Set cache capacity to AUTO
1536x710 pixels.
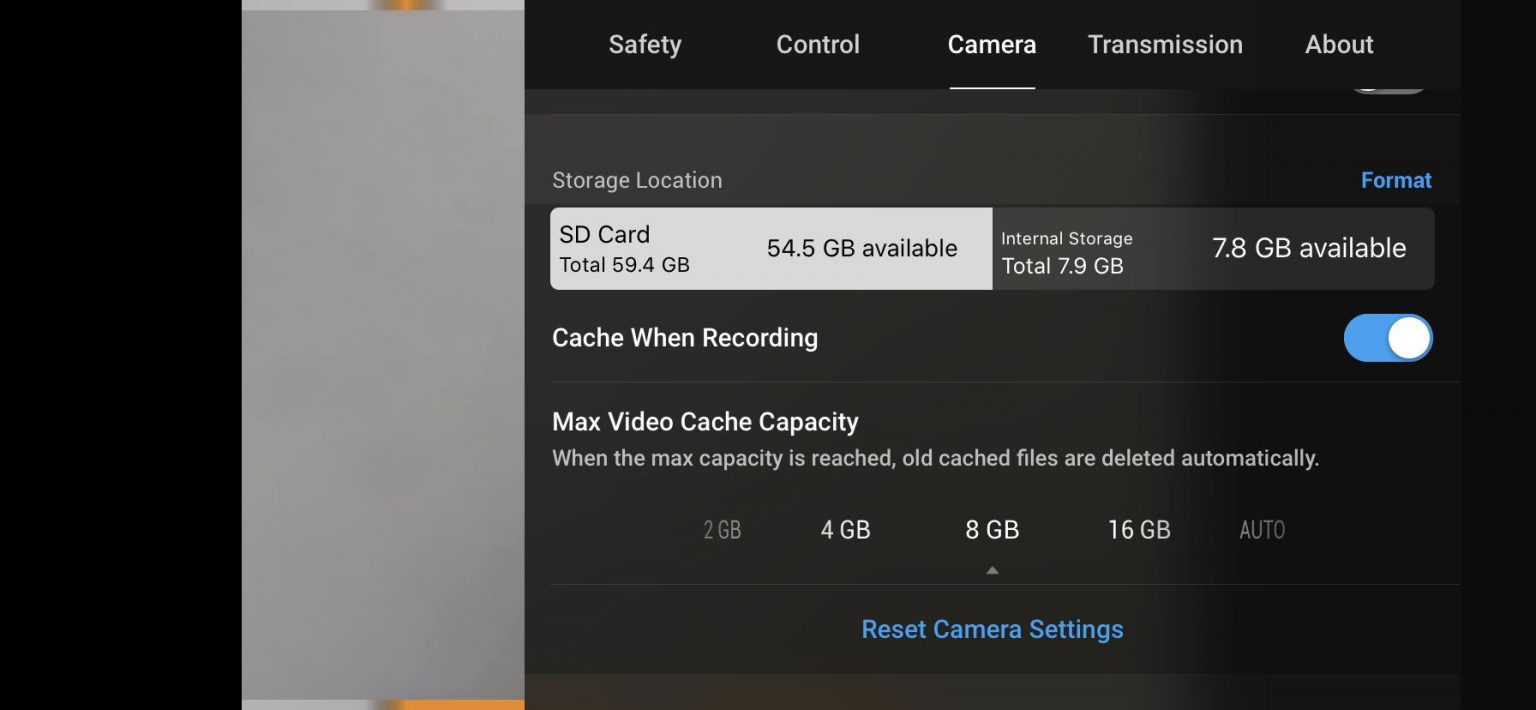click(x=1261, y=530)
